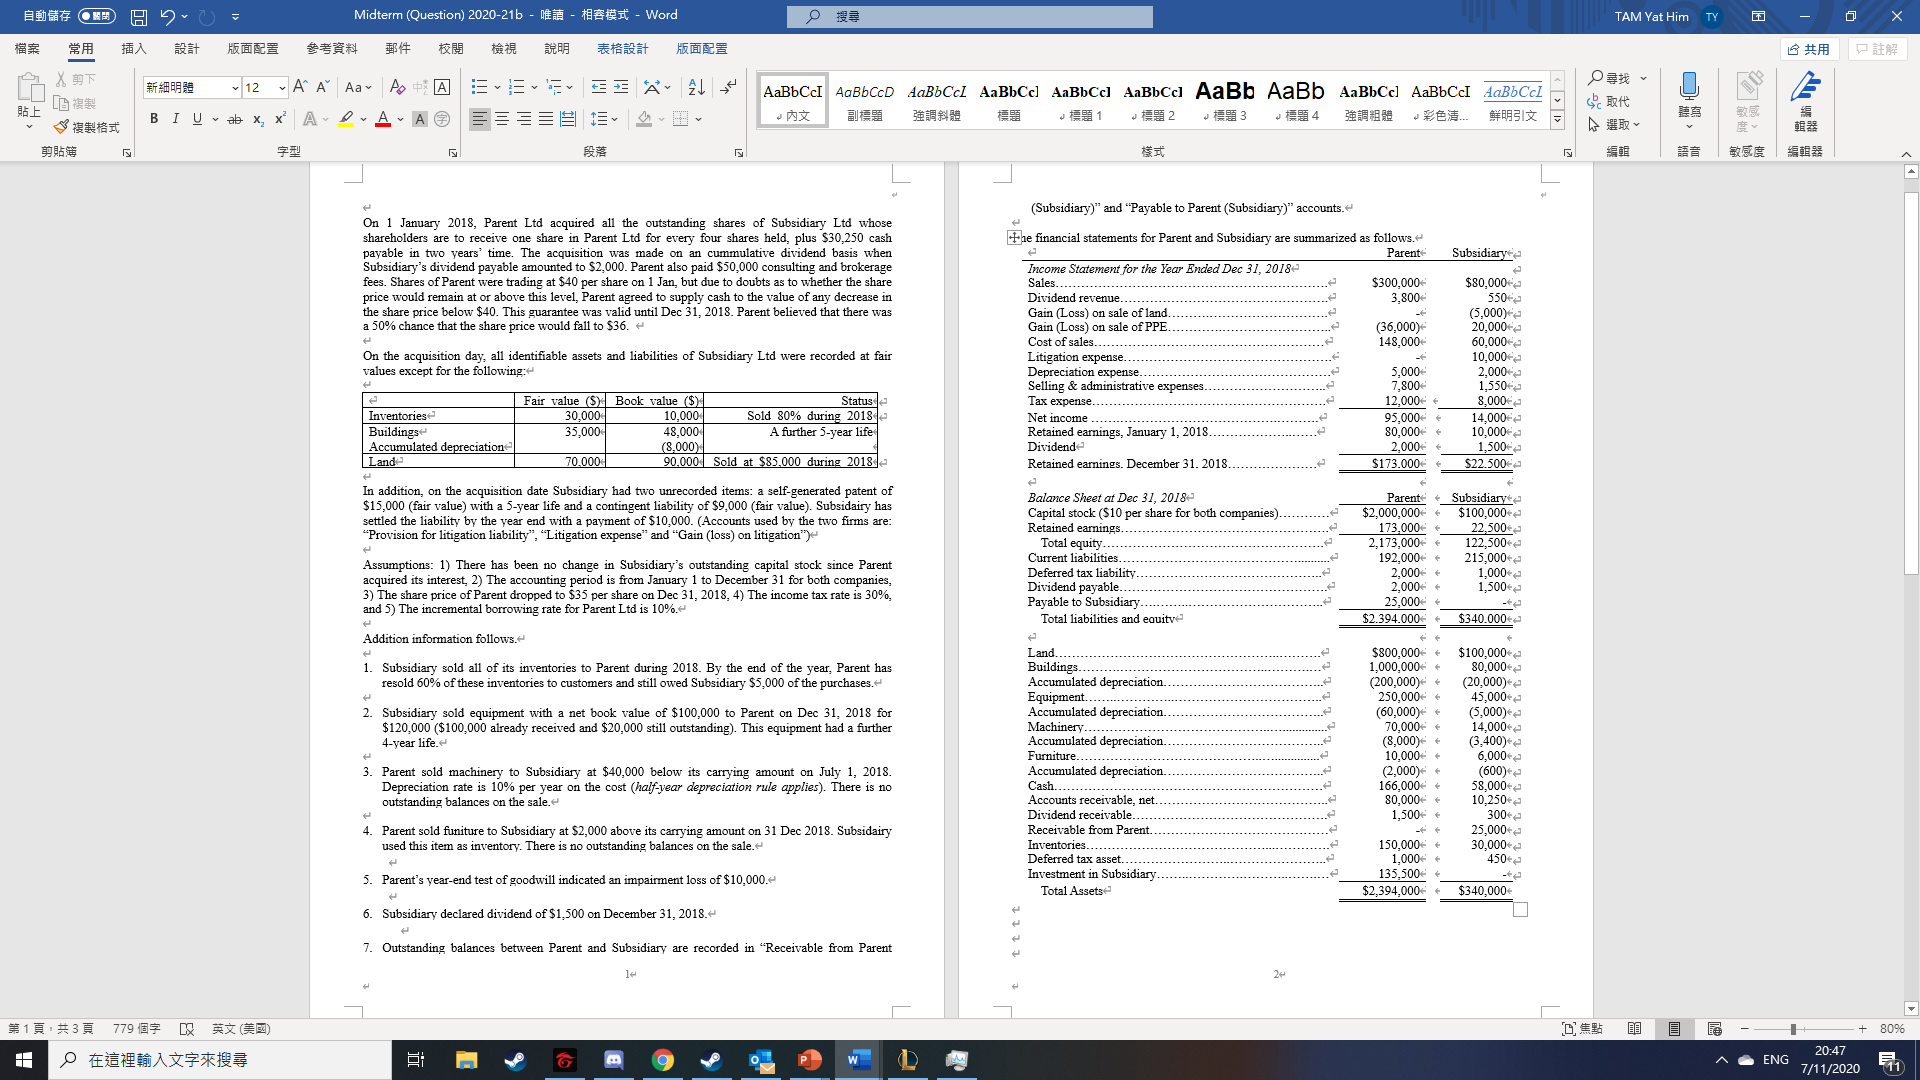Toggle bold formatting
This screenshot has width=1920, height=1080.
(x=153, y=118)
